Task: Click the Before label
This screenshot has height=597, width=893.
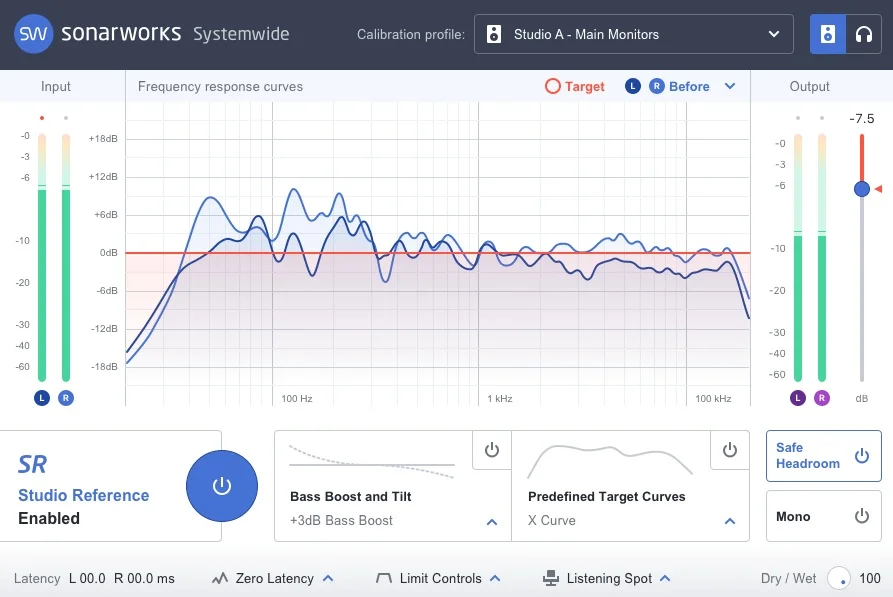Action: pos(689,87)
